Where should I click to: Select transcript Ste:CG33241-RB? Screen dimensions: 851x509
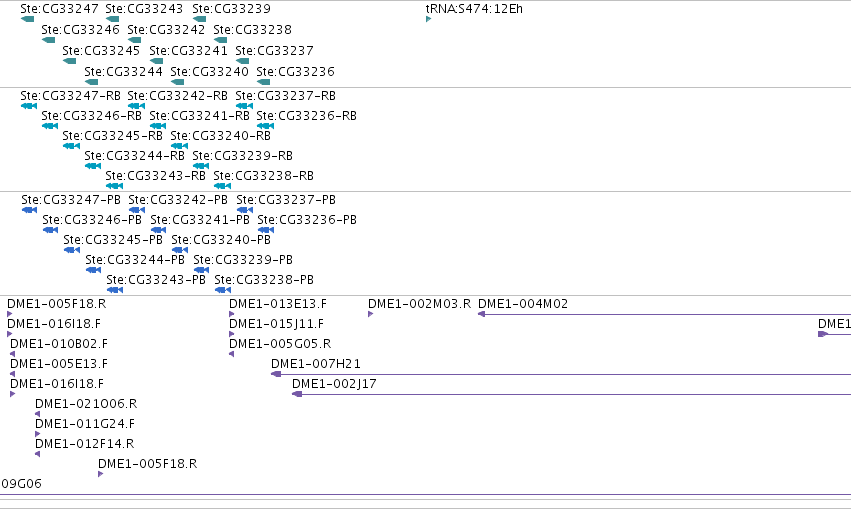tap(199, 116)
